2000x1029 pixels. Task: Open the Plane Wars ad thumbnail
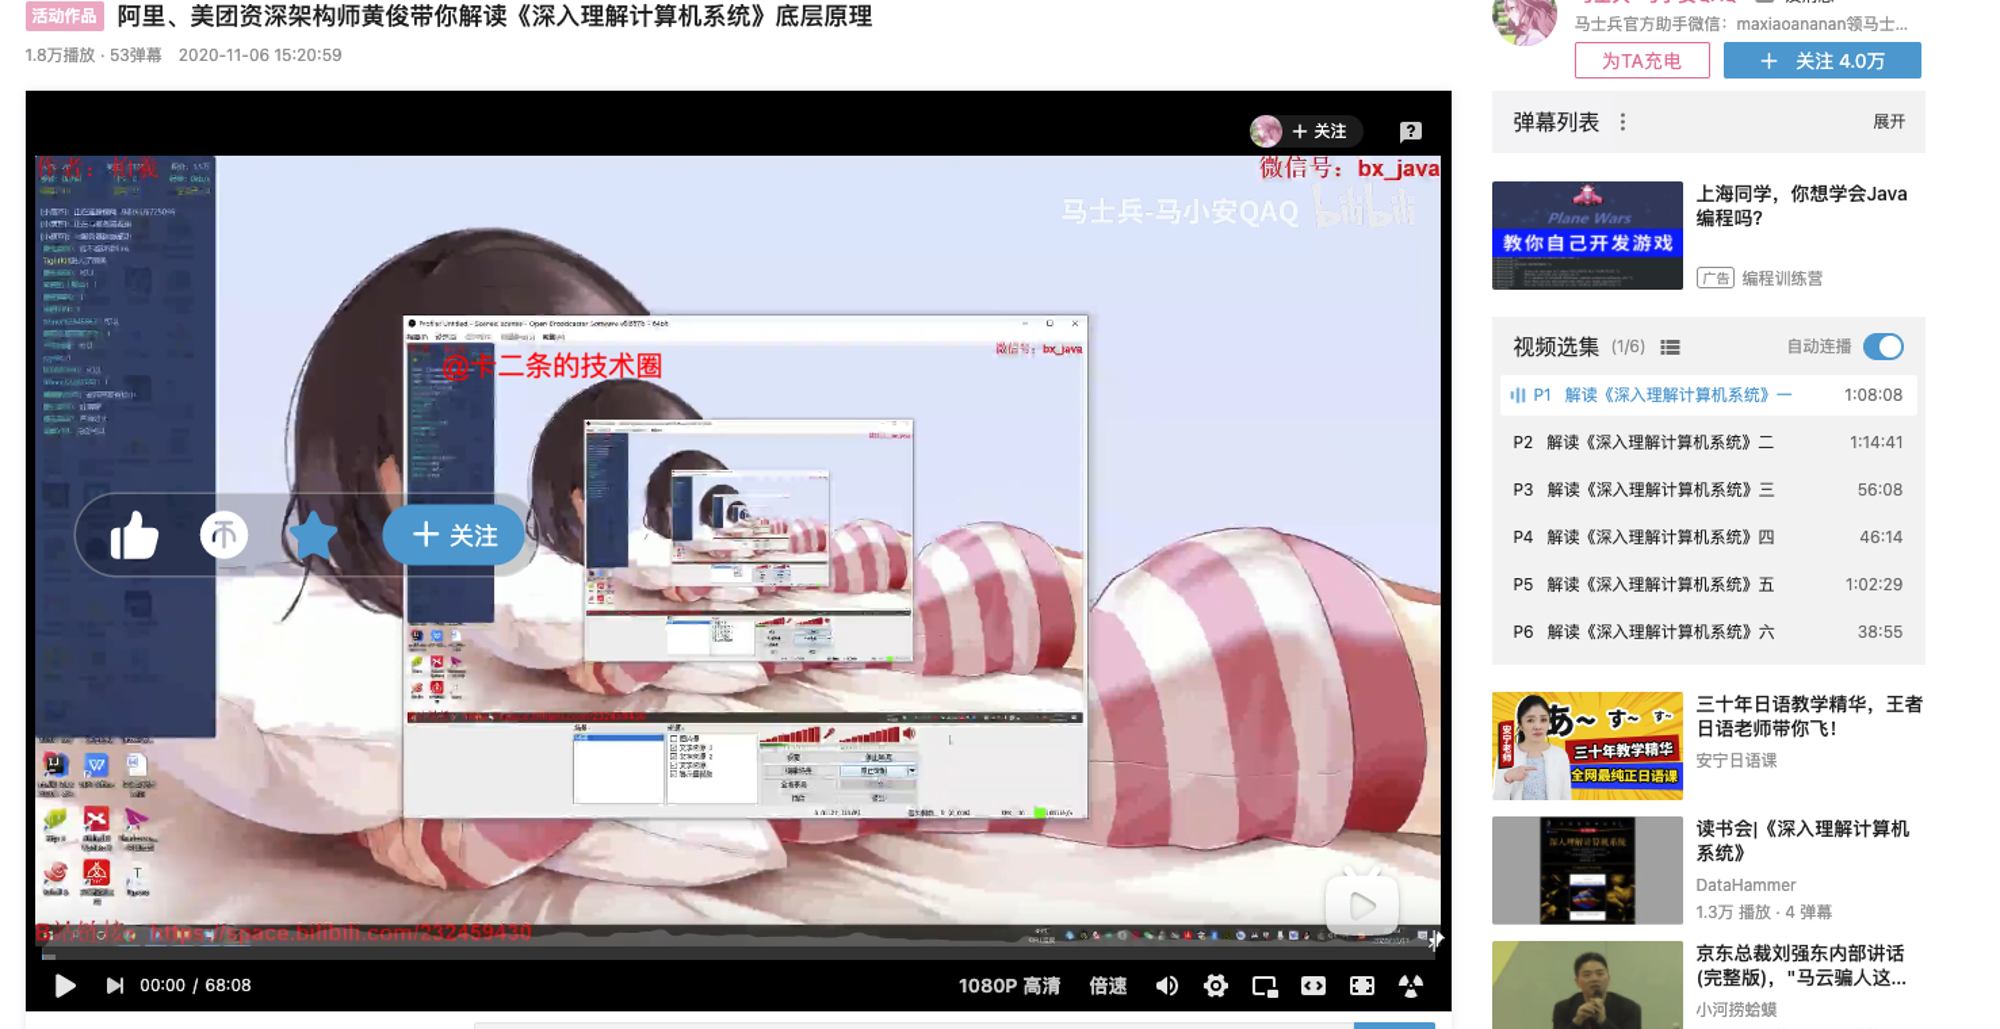coord(1587,235)
